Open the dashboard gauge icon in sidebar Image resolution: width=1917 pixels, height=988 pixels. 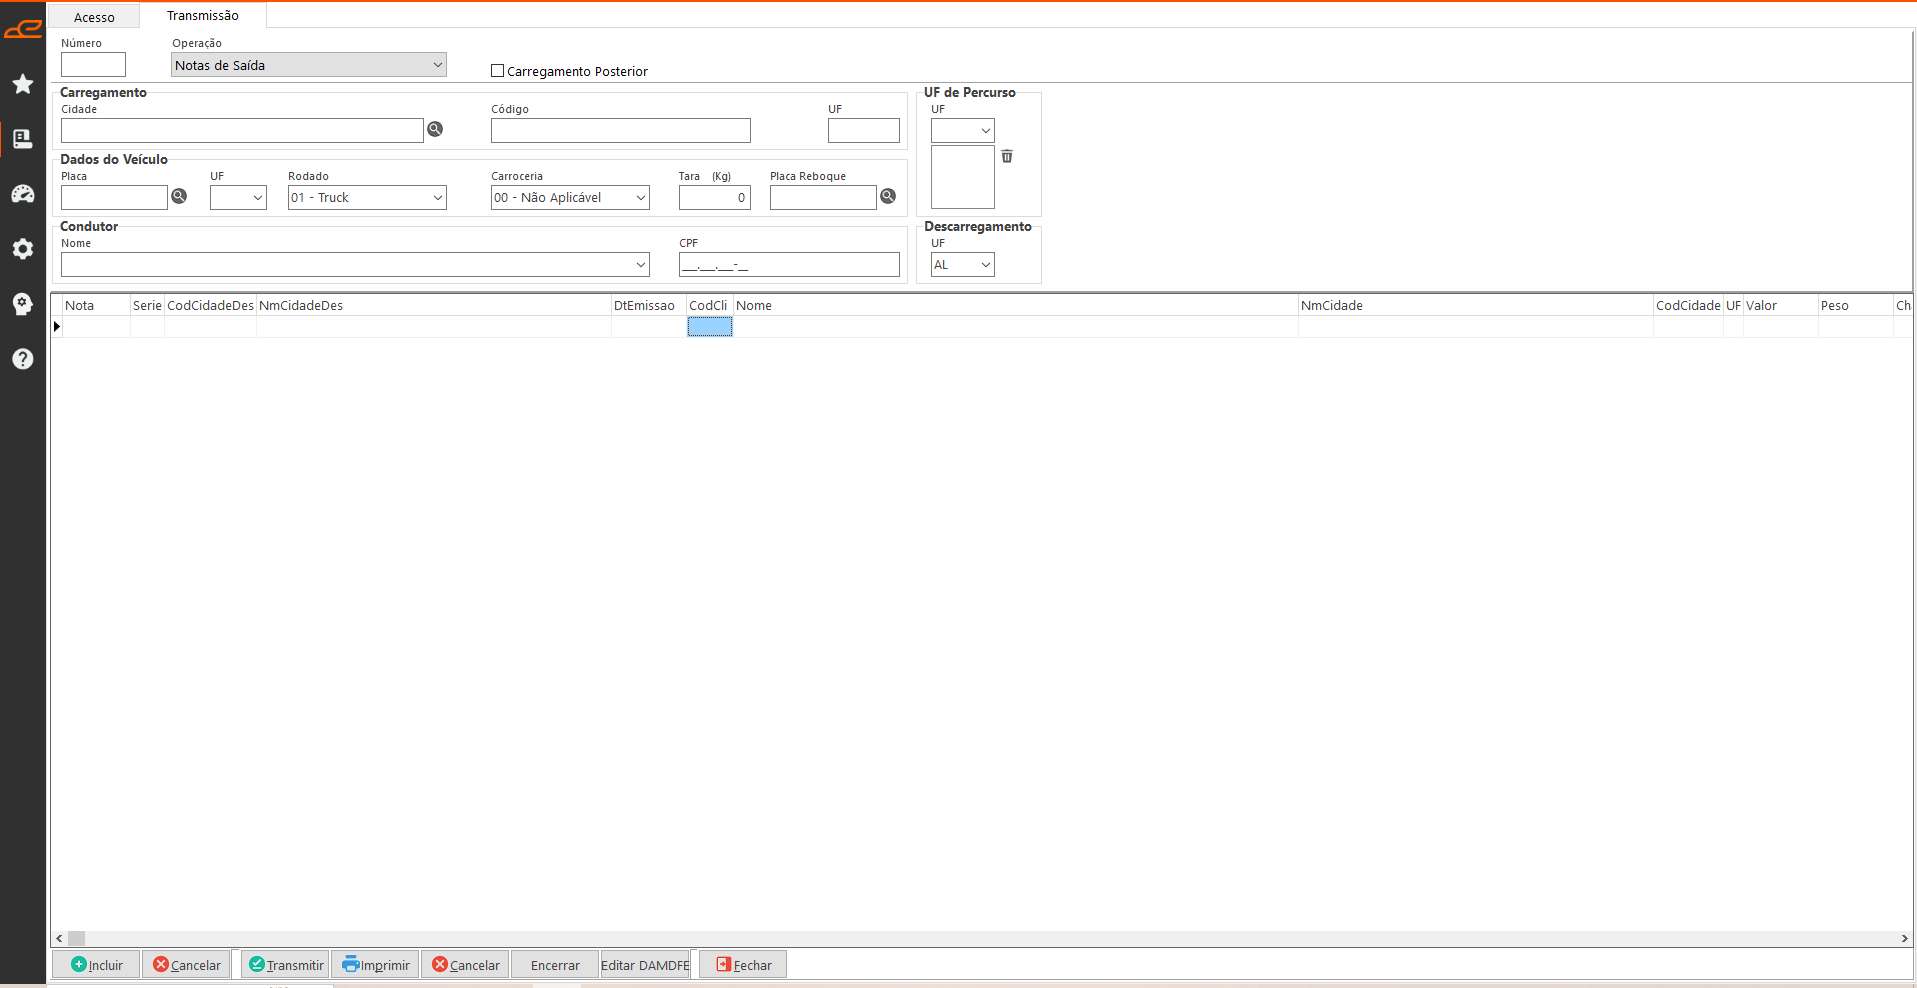click(22, 194)
